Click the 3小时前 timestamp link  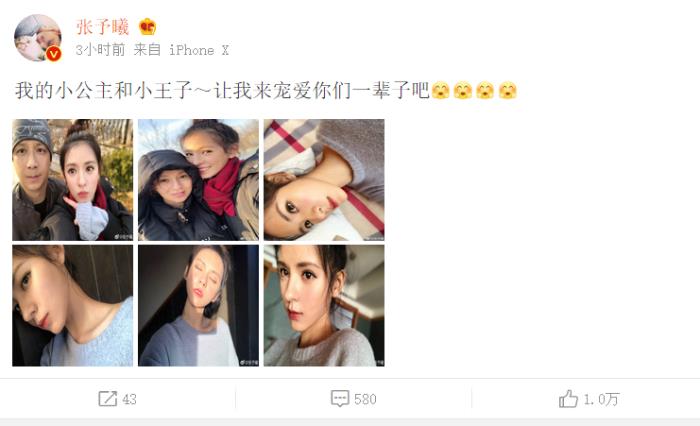(100, 50)
